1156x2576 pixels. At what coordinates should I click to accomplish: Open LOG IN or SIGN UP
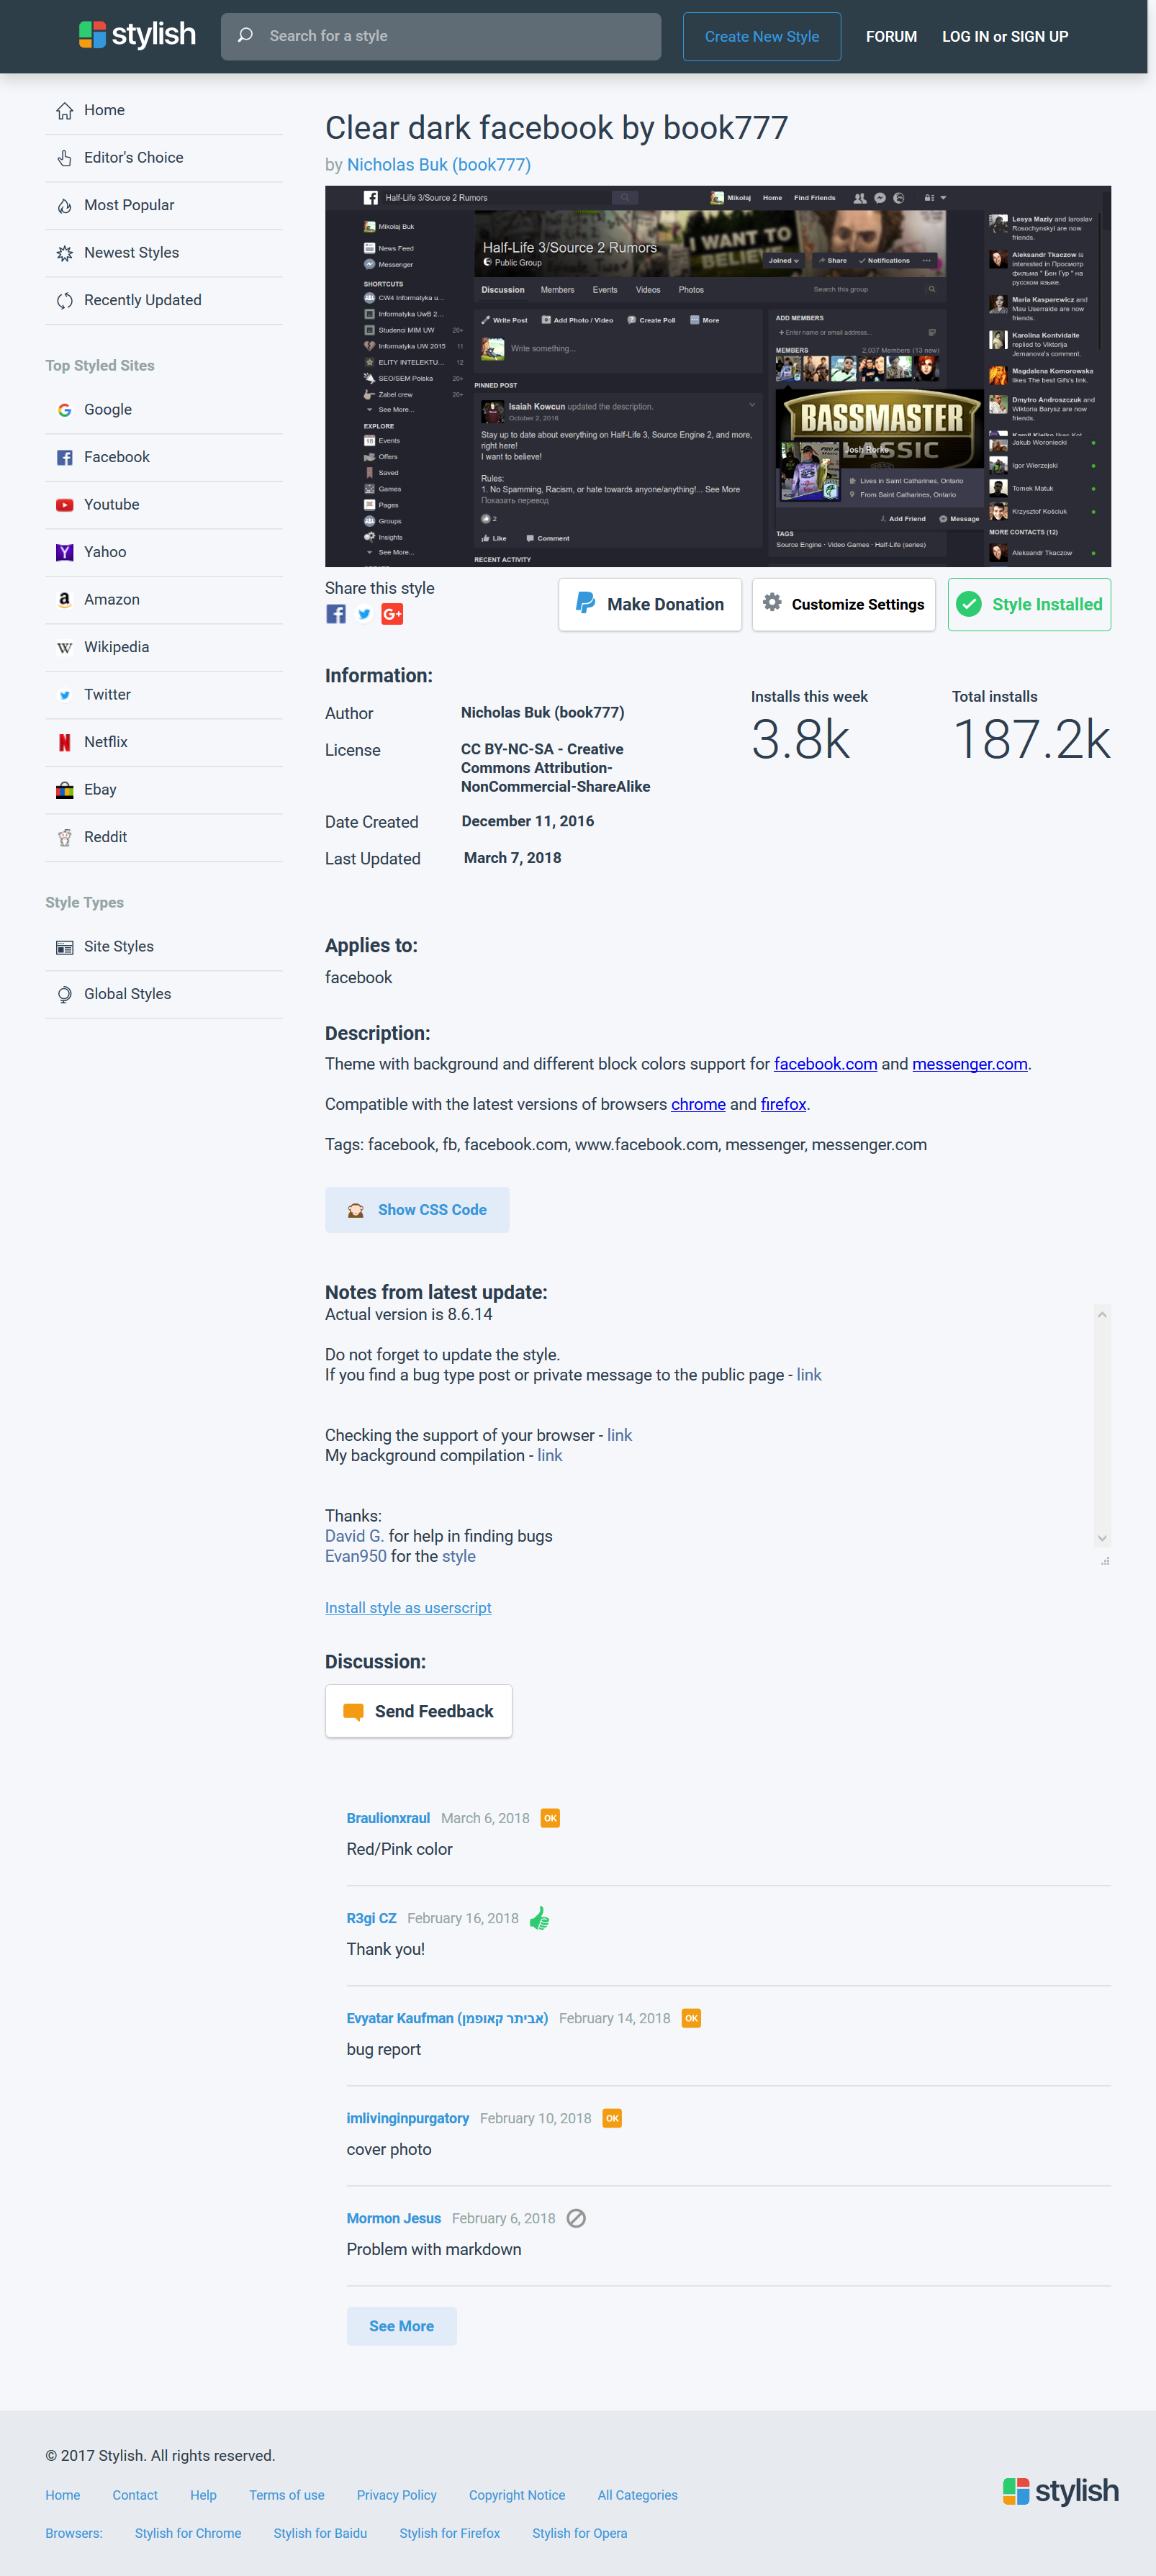(x=1005, y=37)
